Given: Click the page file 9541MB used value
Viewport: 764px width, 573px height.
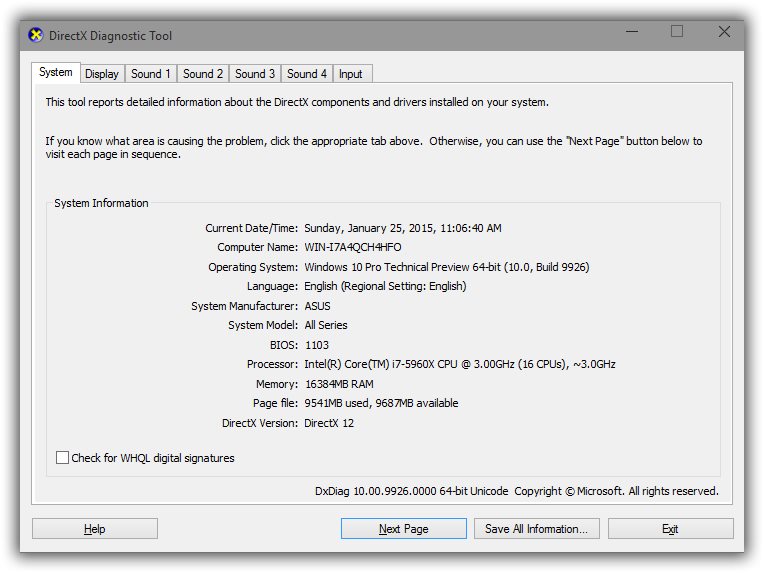Looking at the screenshot, I should [382, 403].
